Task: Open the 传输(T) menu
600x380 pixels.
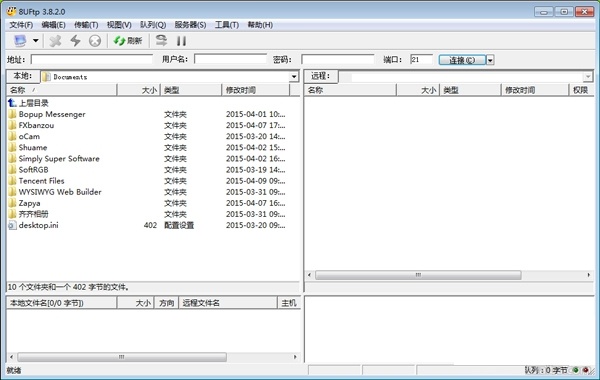Action: pyautogui.click(x=86, y=25)
